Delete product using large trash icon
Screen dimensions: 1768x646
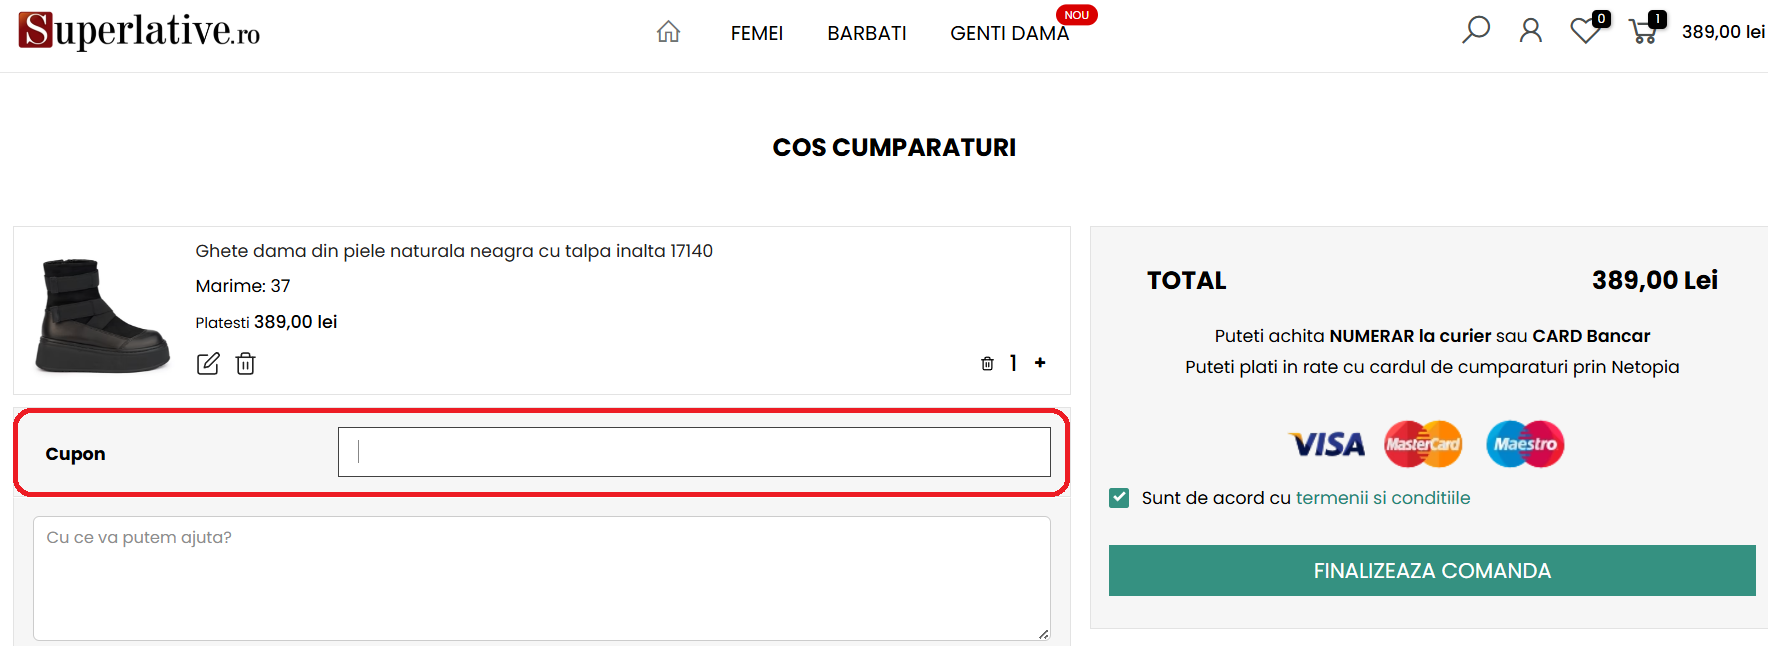click(246, 364)
